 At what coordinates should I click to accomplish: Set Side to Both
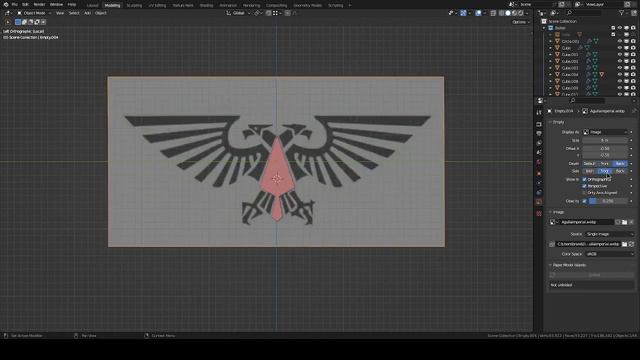coord(589,171)
